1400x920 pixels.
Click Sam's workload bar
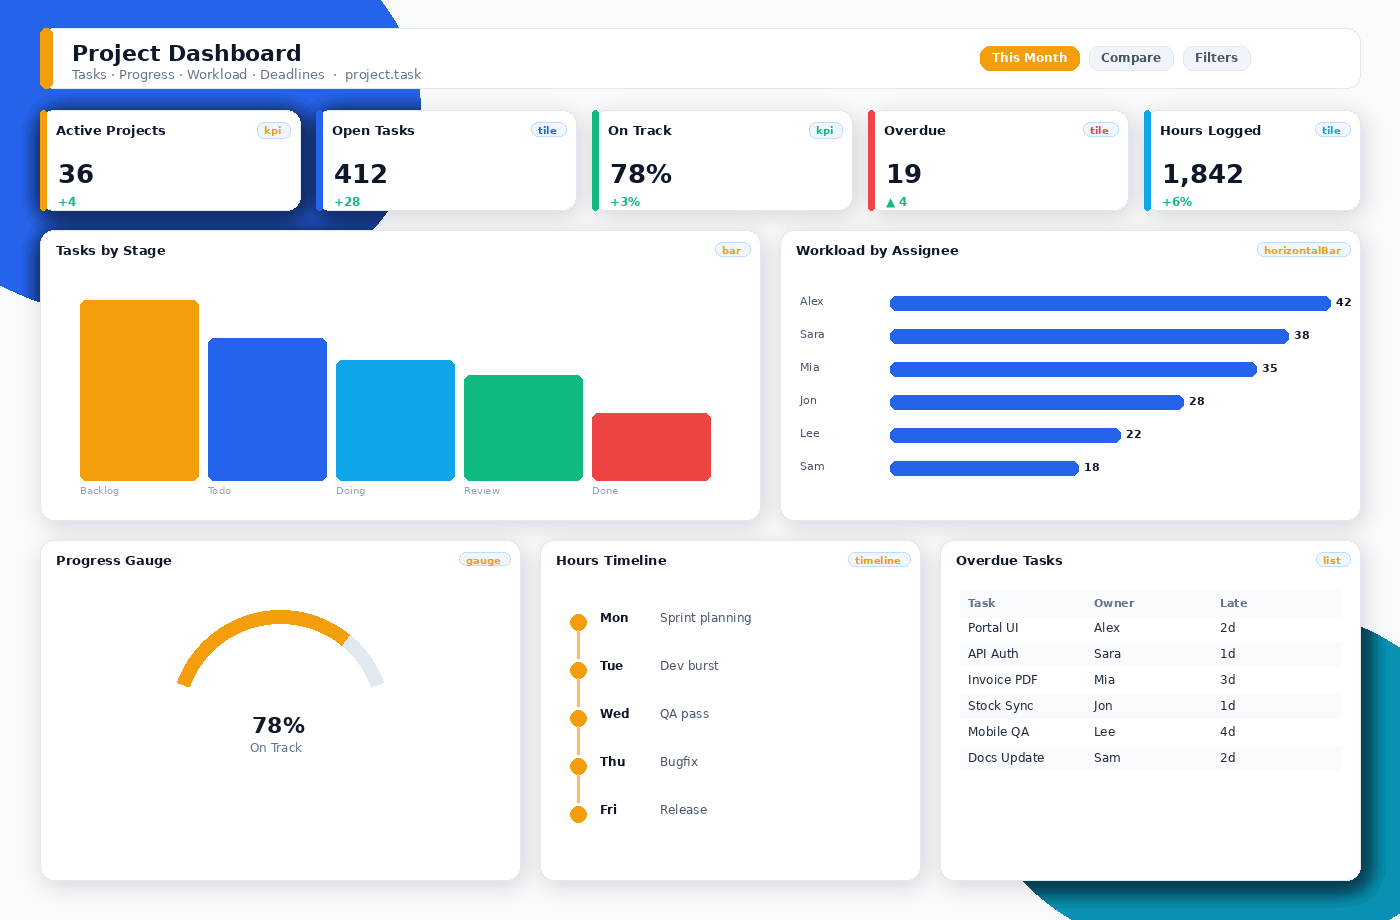[x=984, y=468]
